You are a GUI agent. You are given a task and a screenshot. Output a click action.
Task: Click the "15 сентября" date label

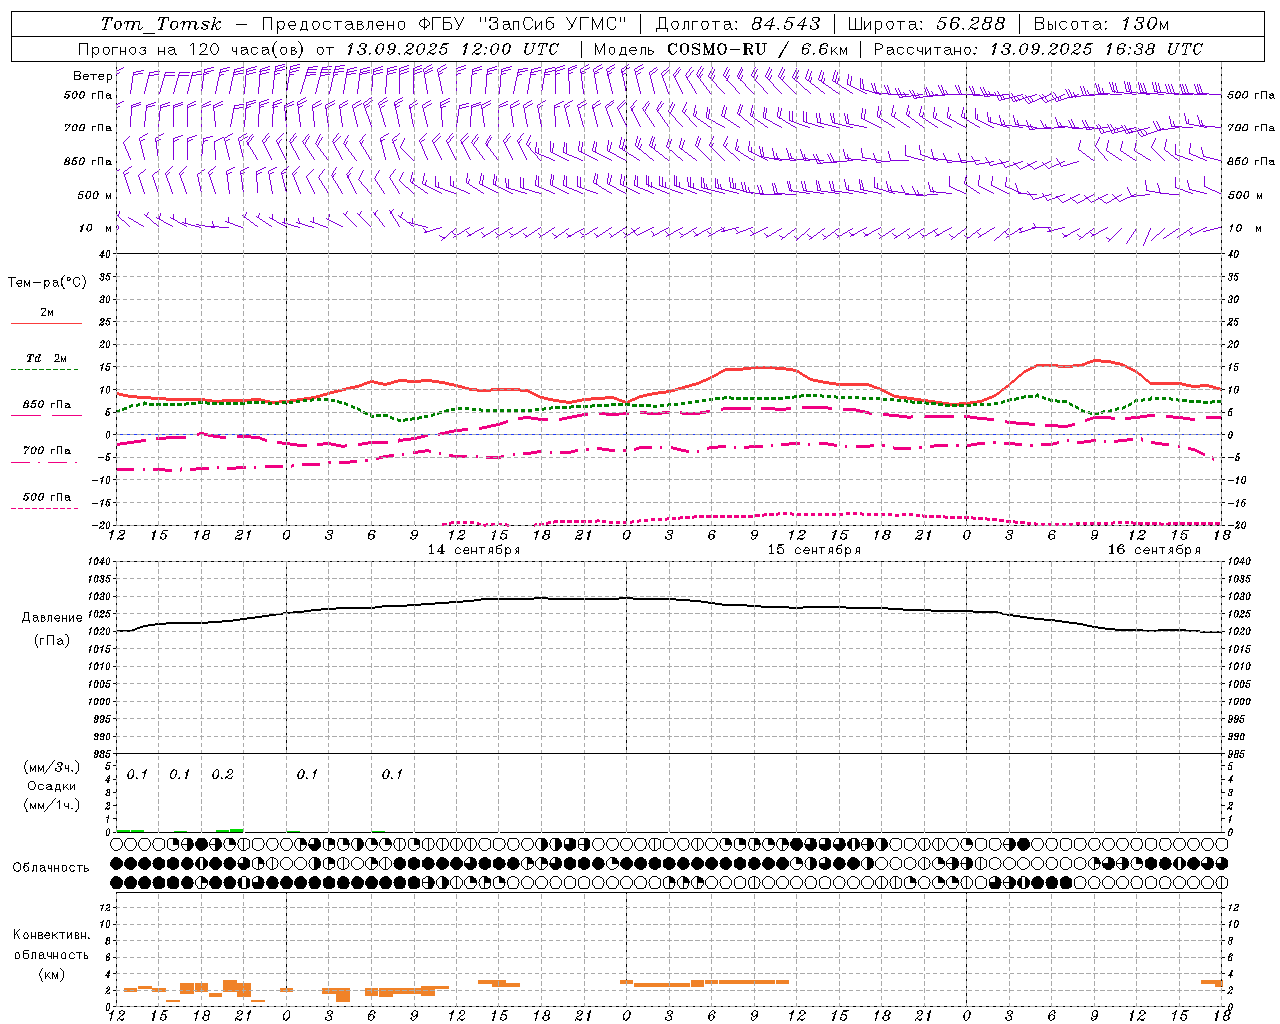point(814,550)
